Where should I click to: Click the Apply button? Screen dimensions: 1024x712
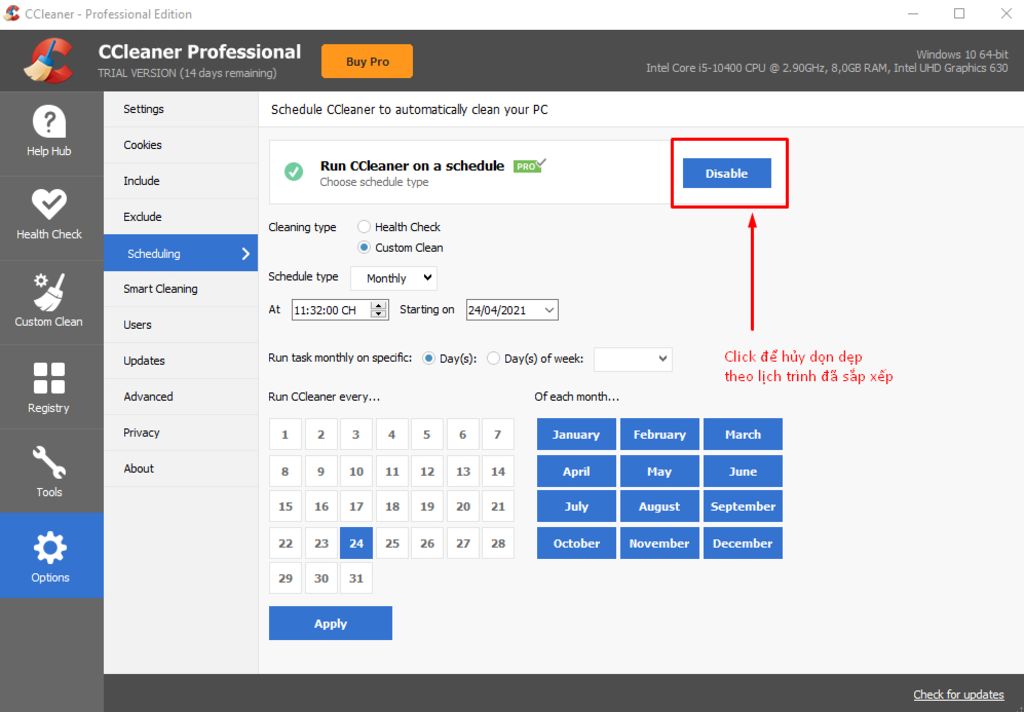click(x=330, y=623)
